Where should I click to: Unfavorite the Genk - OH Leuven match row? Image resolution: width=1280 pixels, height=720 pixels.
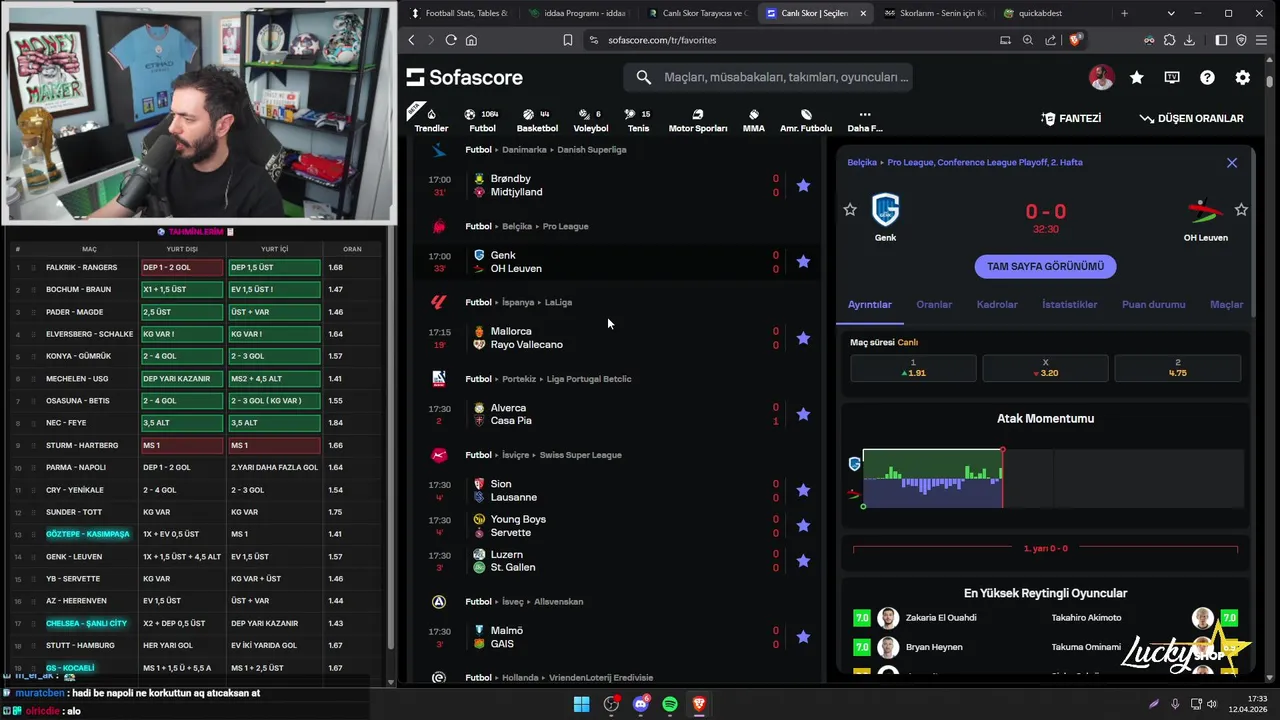coord(803,262)
